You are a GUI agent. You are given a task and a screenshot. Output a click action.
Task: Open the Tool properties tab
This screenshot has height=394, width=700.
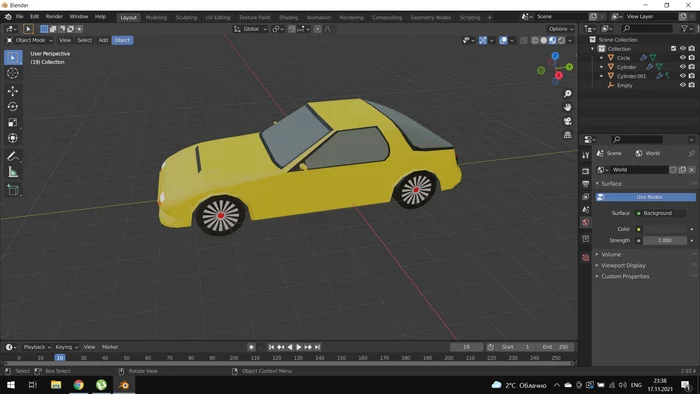click(x=586, y=155)
